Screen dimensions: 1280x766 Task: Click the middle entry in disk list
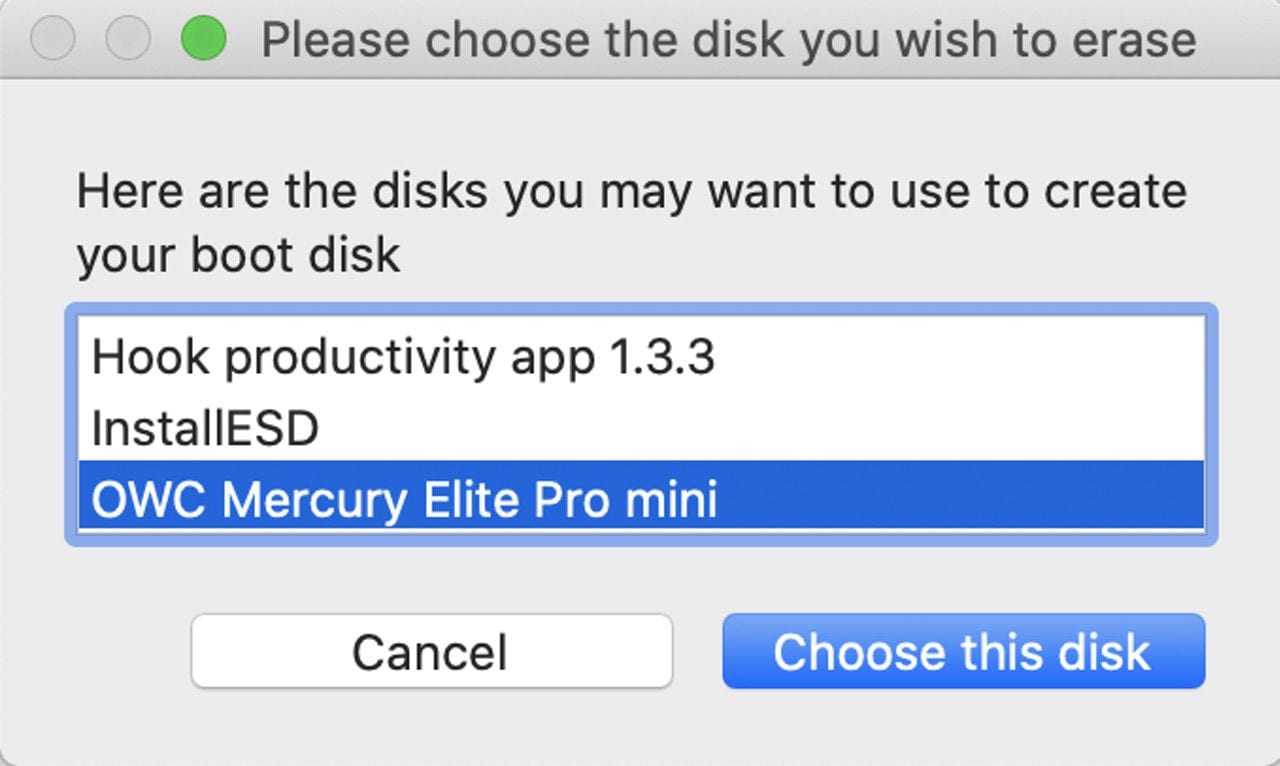coord(205,428)
